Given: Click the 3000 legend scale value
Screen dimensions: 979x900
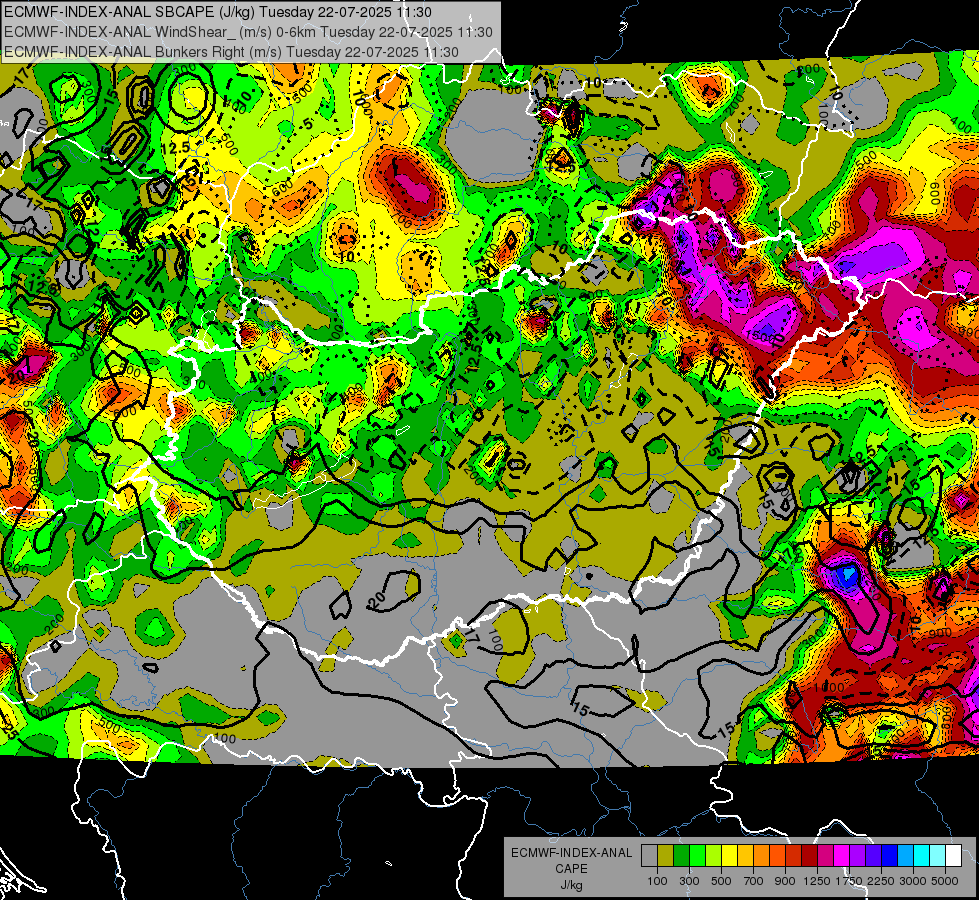Looking at the screenshot, I should [x=913, y=881].
